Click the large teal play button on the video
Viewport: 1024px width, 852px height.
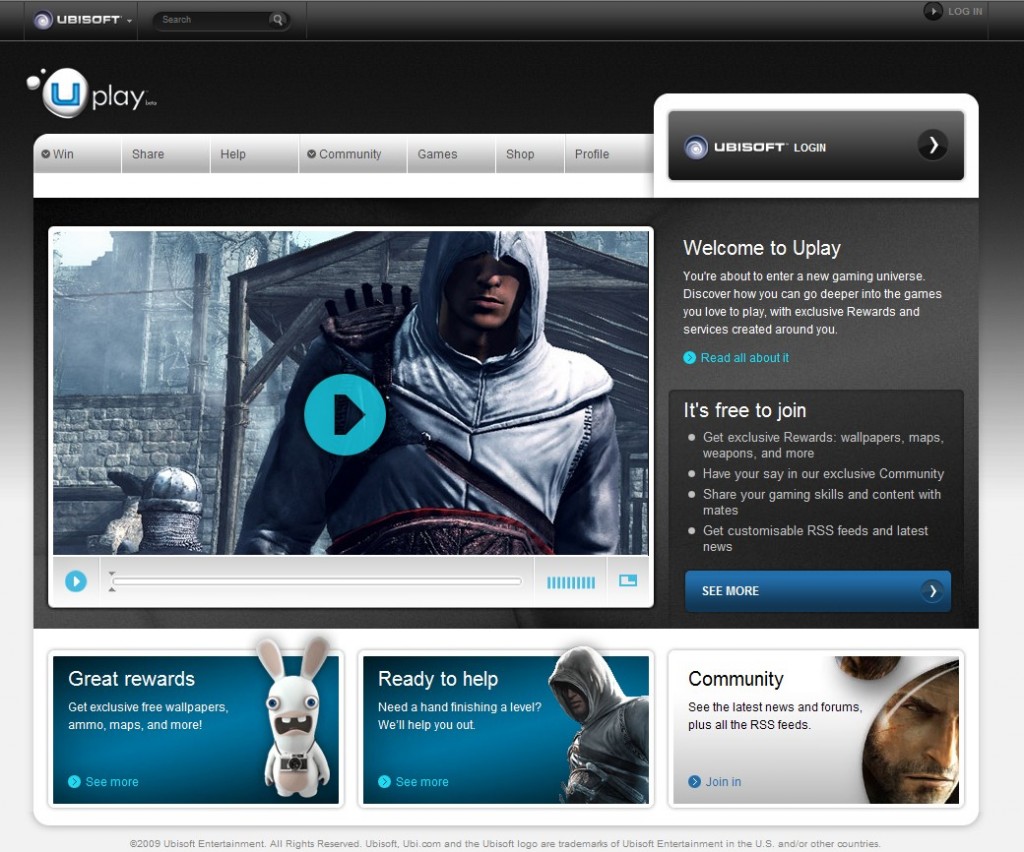pyautogui.click(x=345, y=413)
